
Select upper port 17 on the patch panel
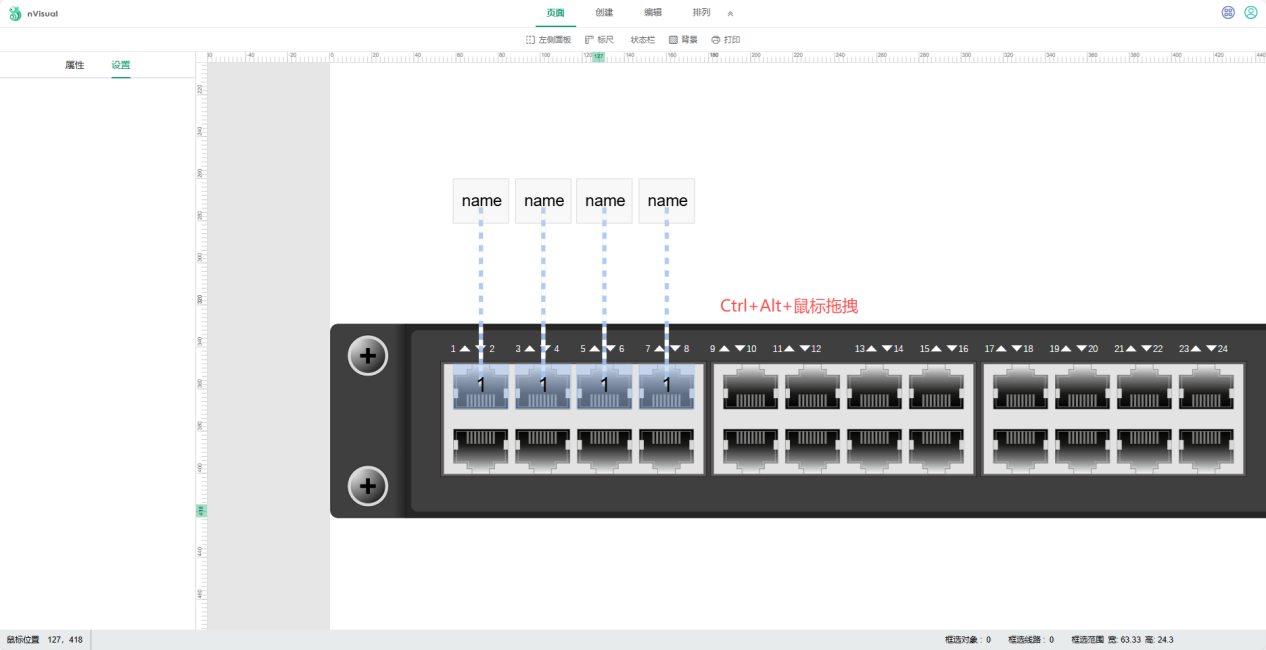click(x=1021, y=390)
